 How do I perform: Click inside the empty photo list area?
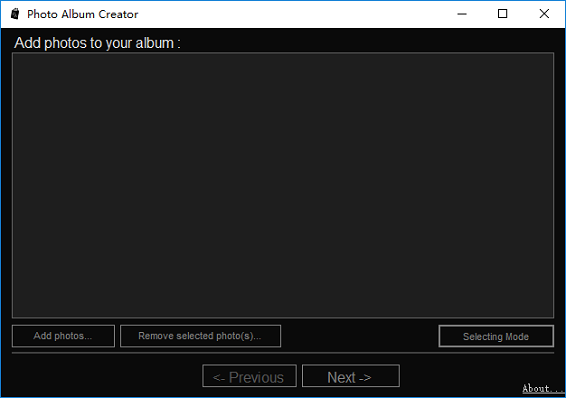[283, 185]
